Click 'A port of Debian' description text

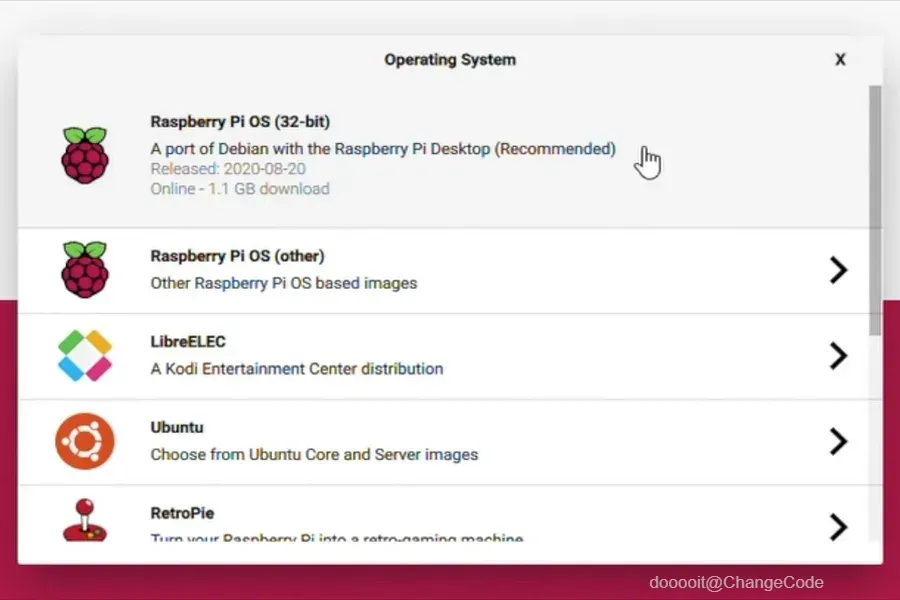tap(383, 149)
